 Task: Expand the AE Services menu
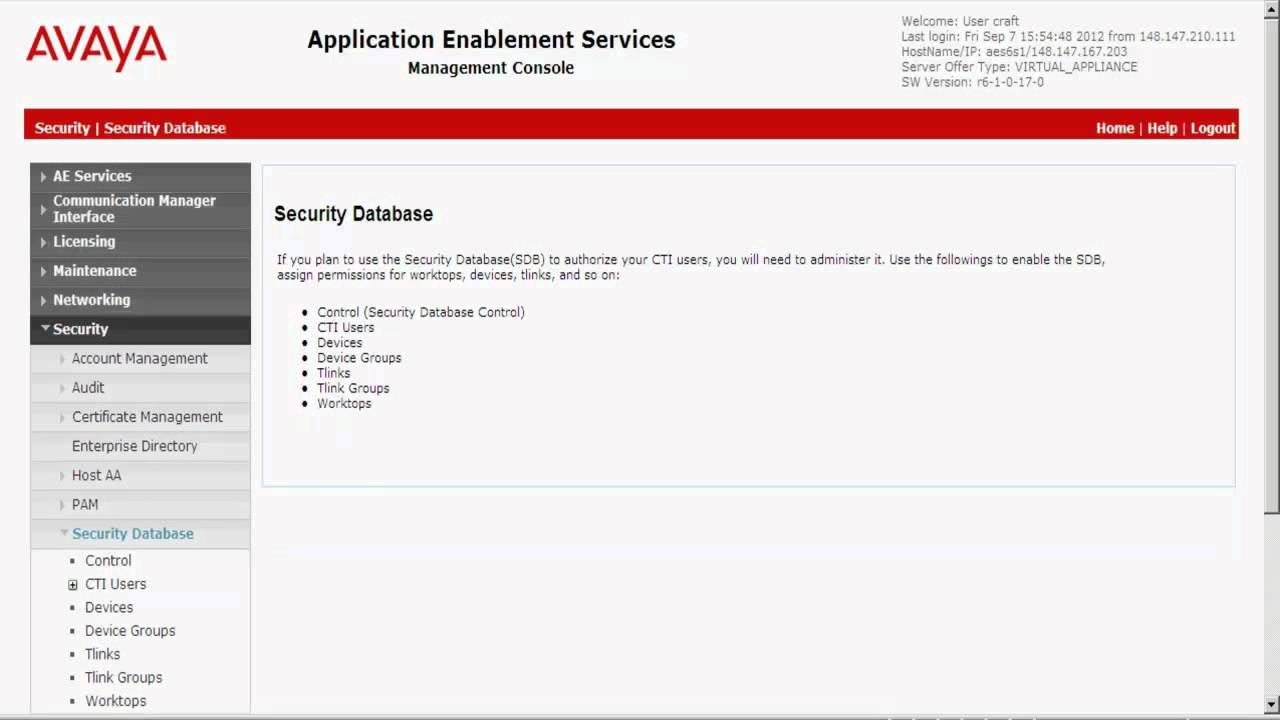pyautogui.click(x=92, y=176)
